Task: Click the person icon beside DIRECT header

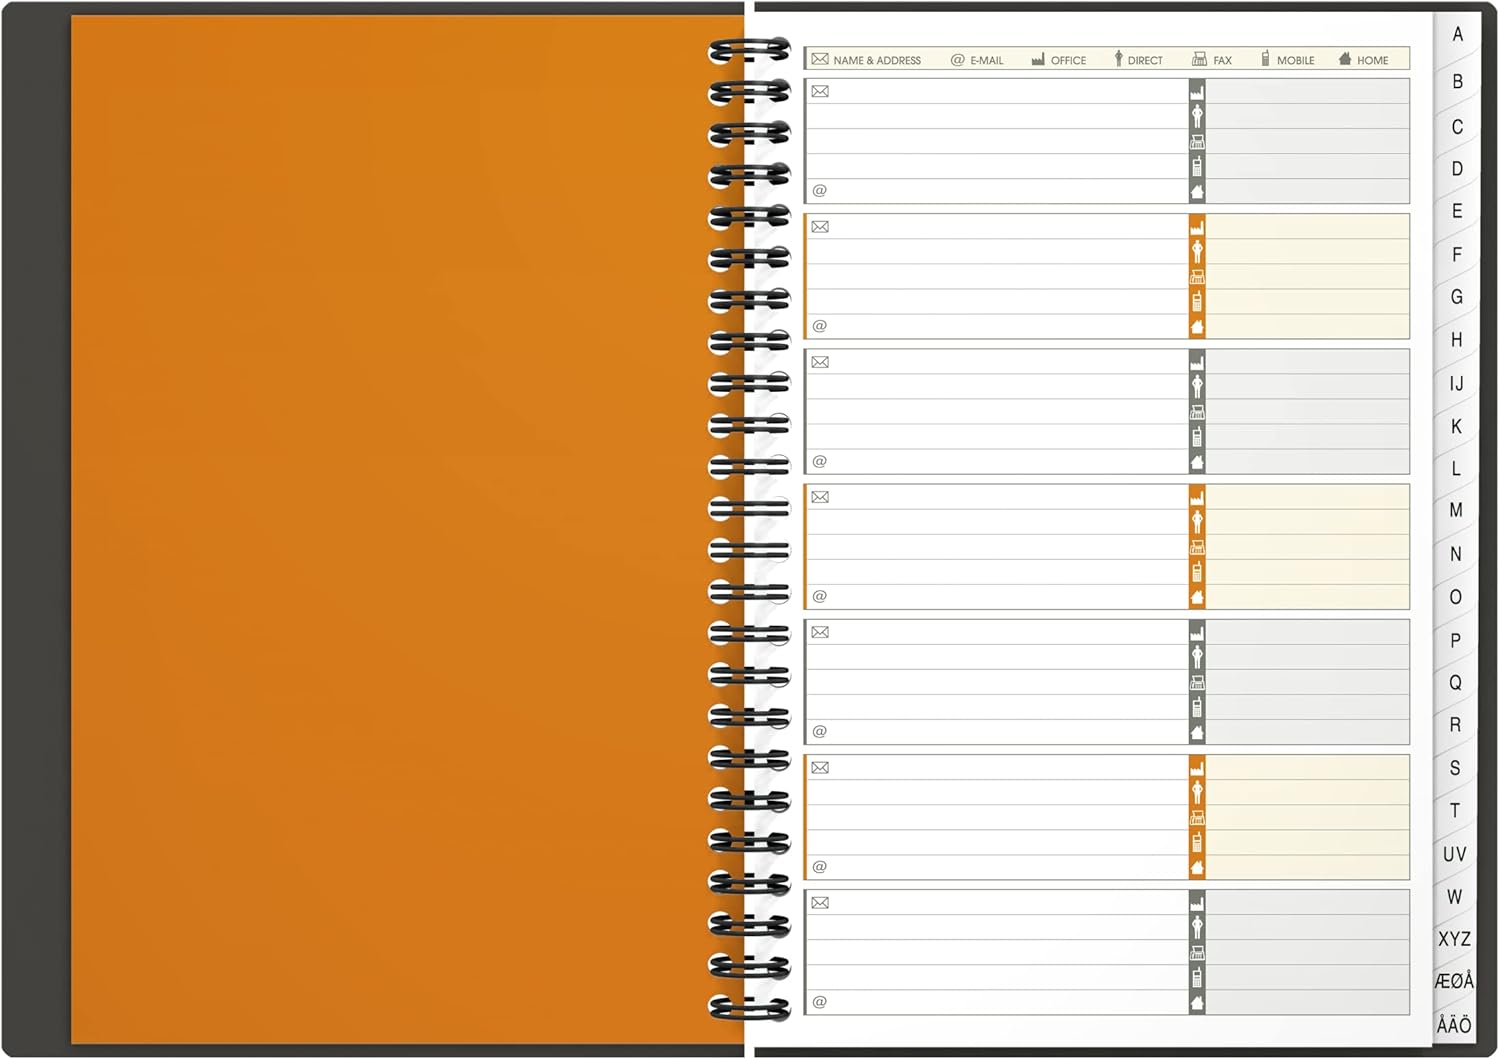Action: tap(1118, 60)
